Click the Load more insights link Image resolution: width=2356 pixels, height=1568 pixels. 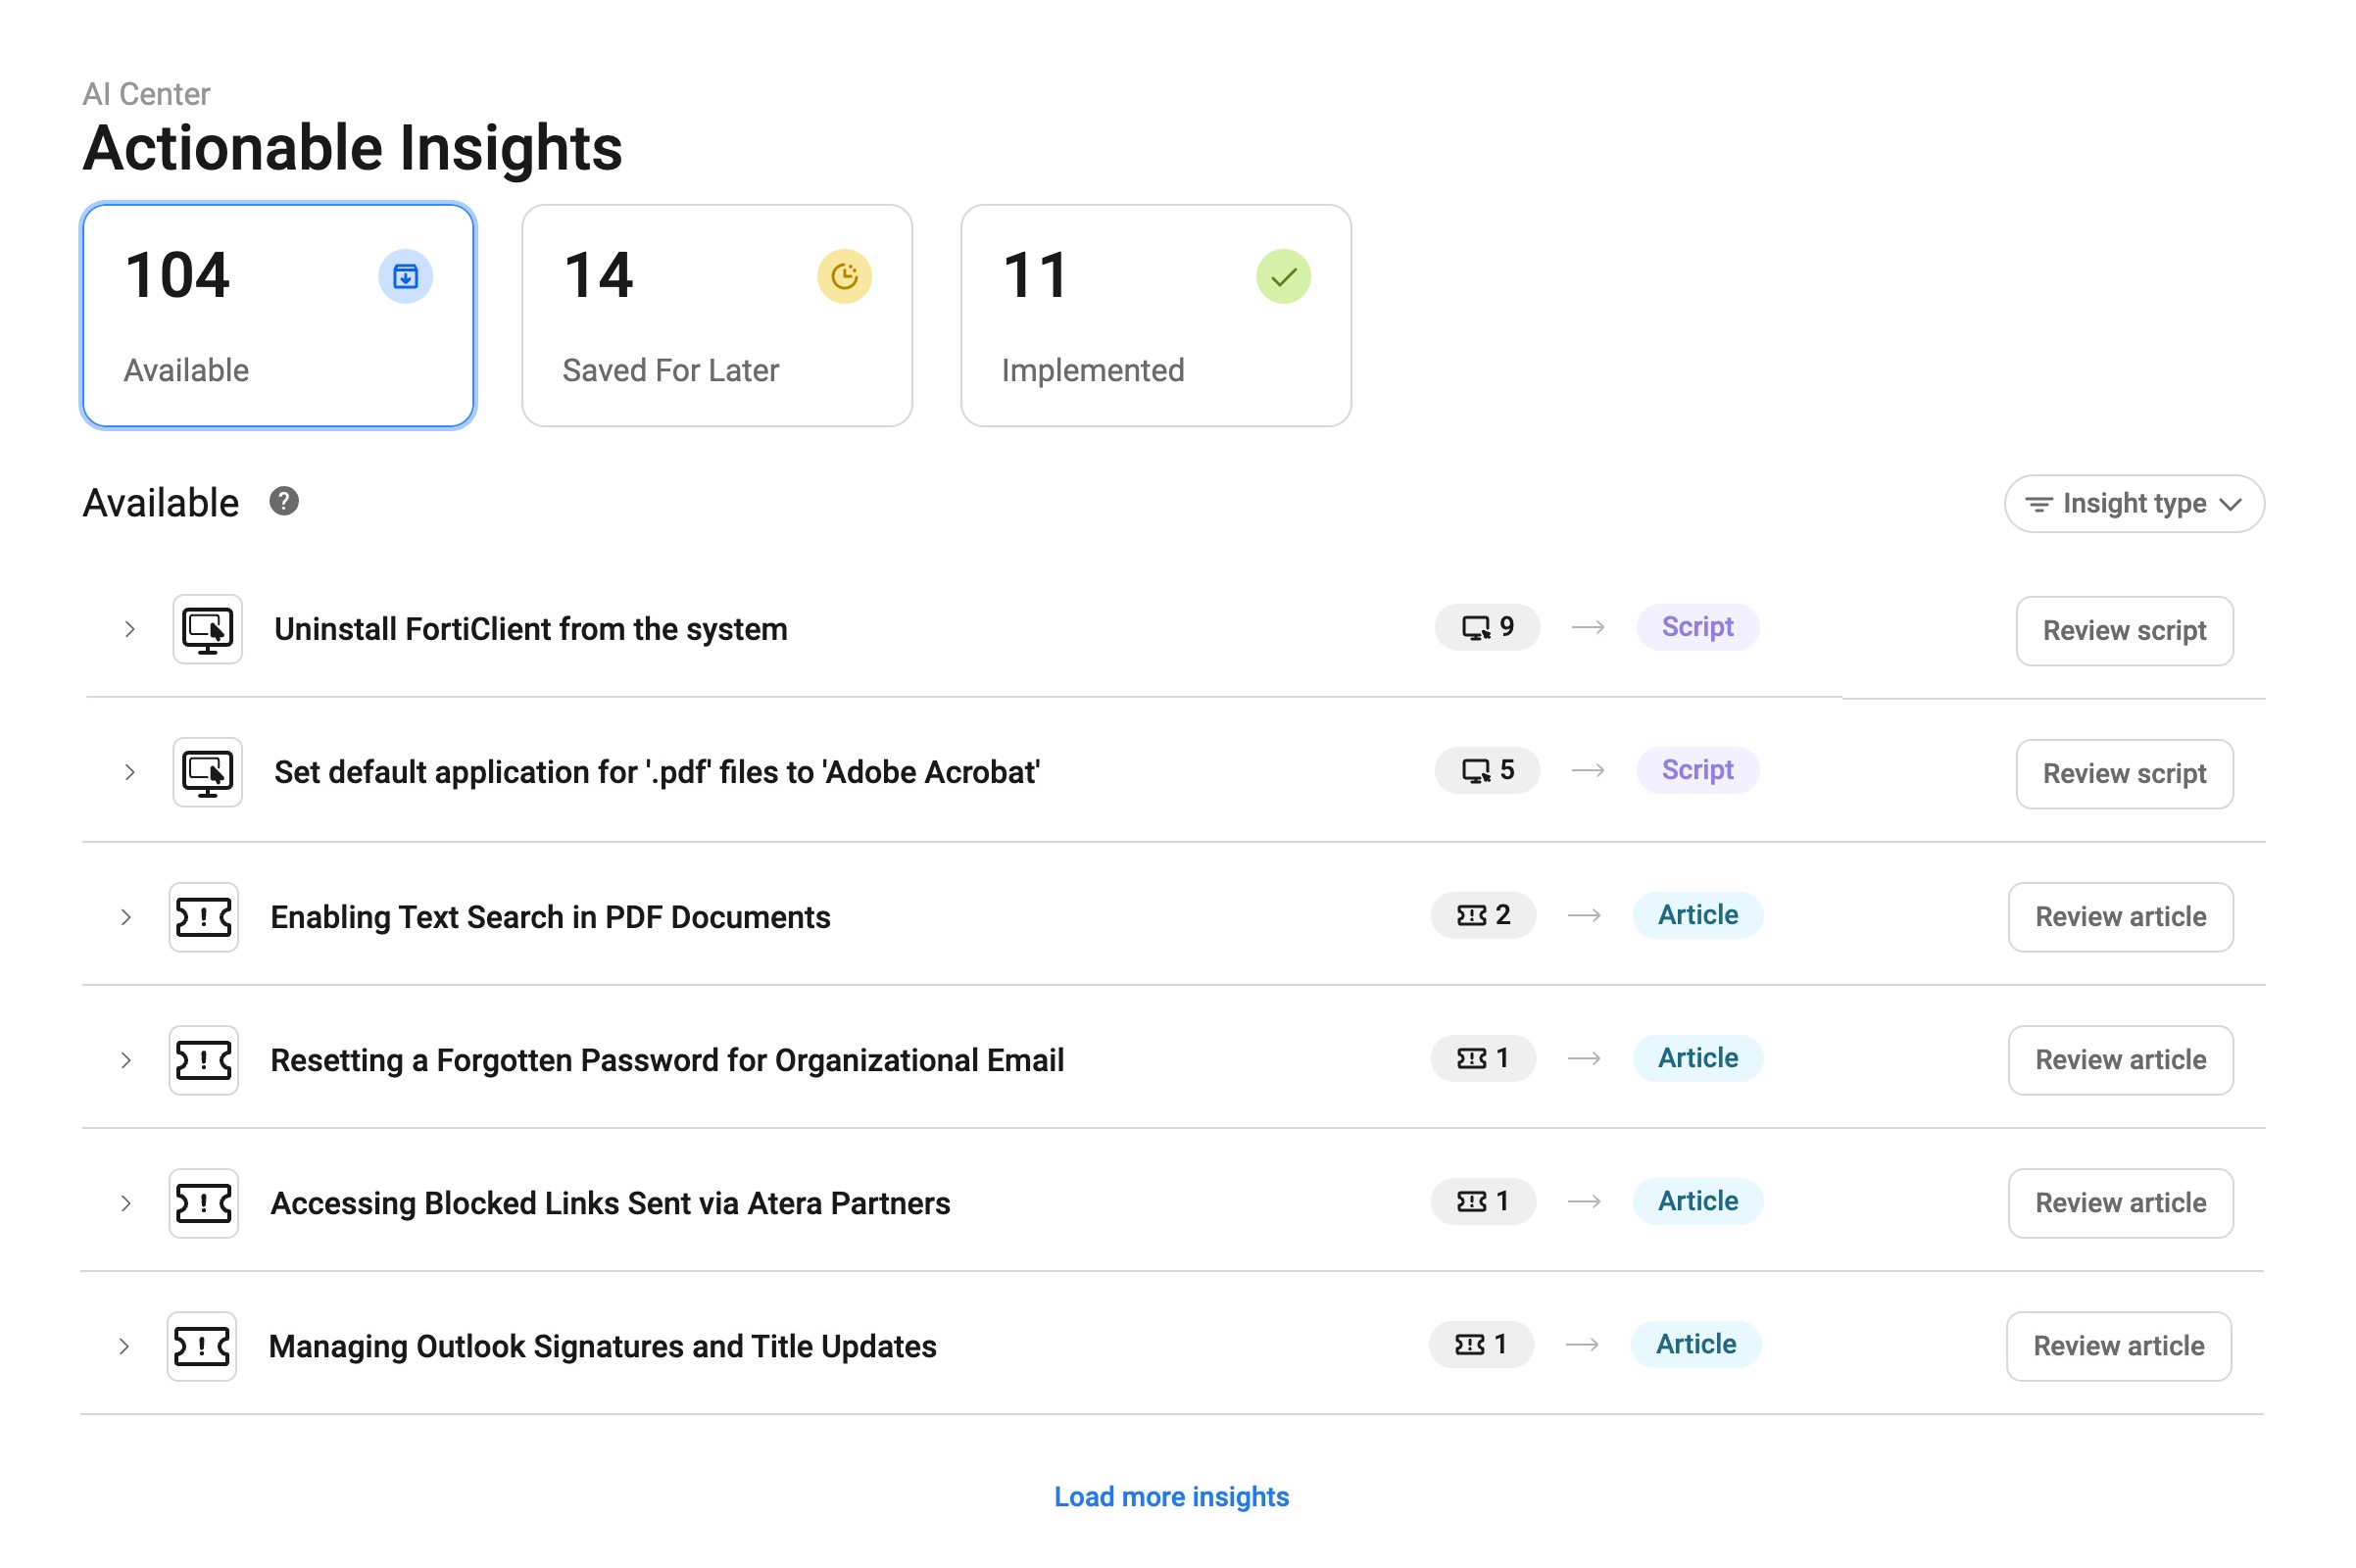point(1171,1496)
